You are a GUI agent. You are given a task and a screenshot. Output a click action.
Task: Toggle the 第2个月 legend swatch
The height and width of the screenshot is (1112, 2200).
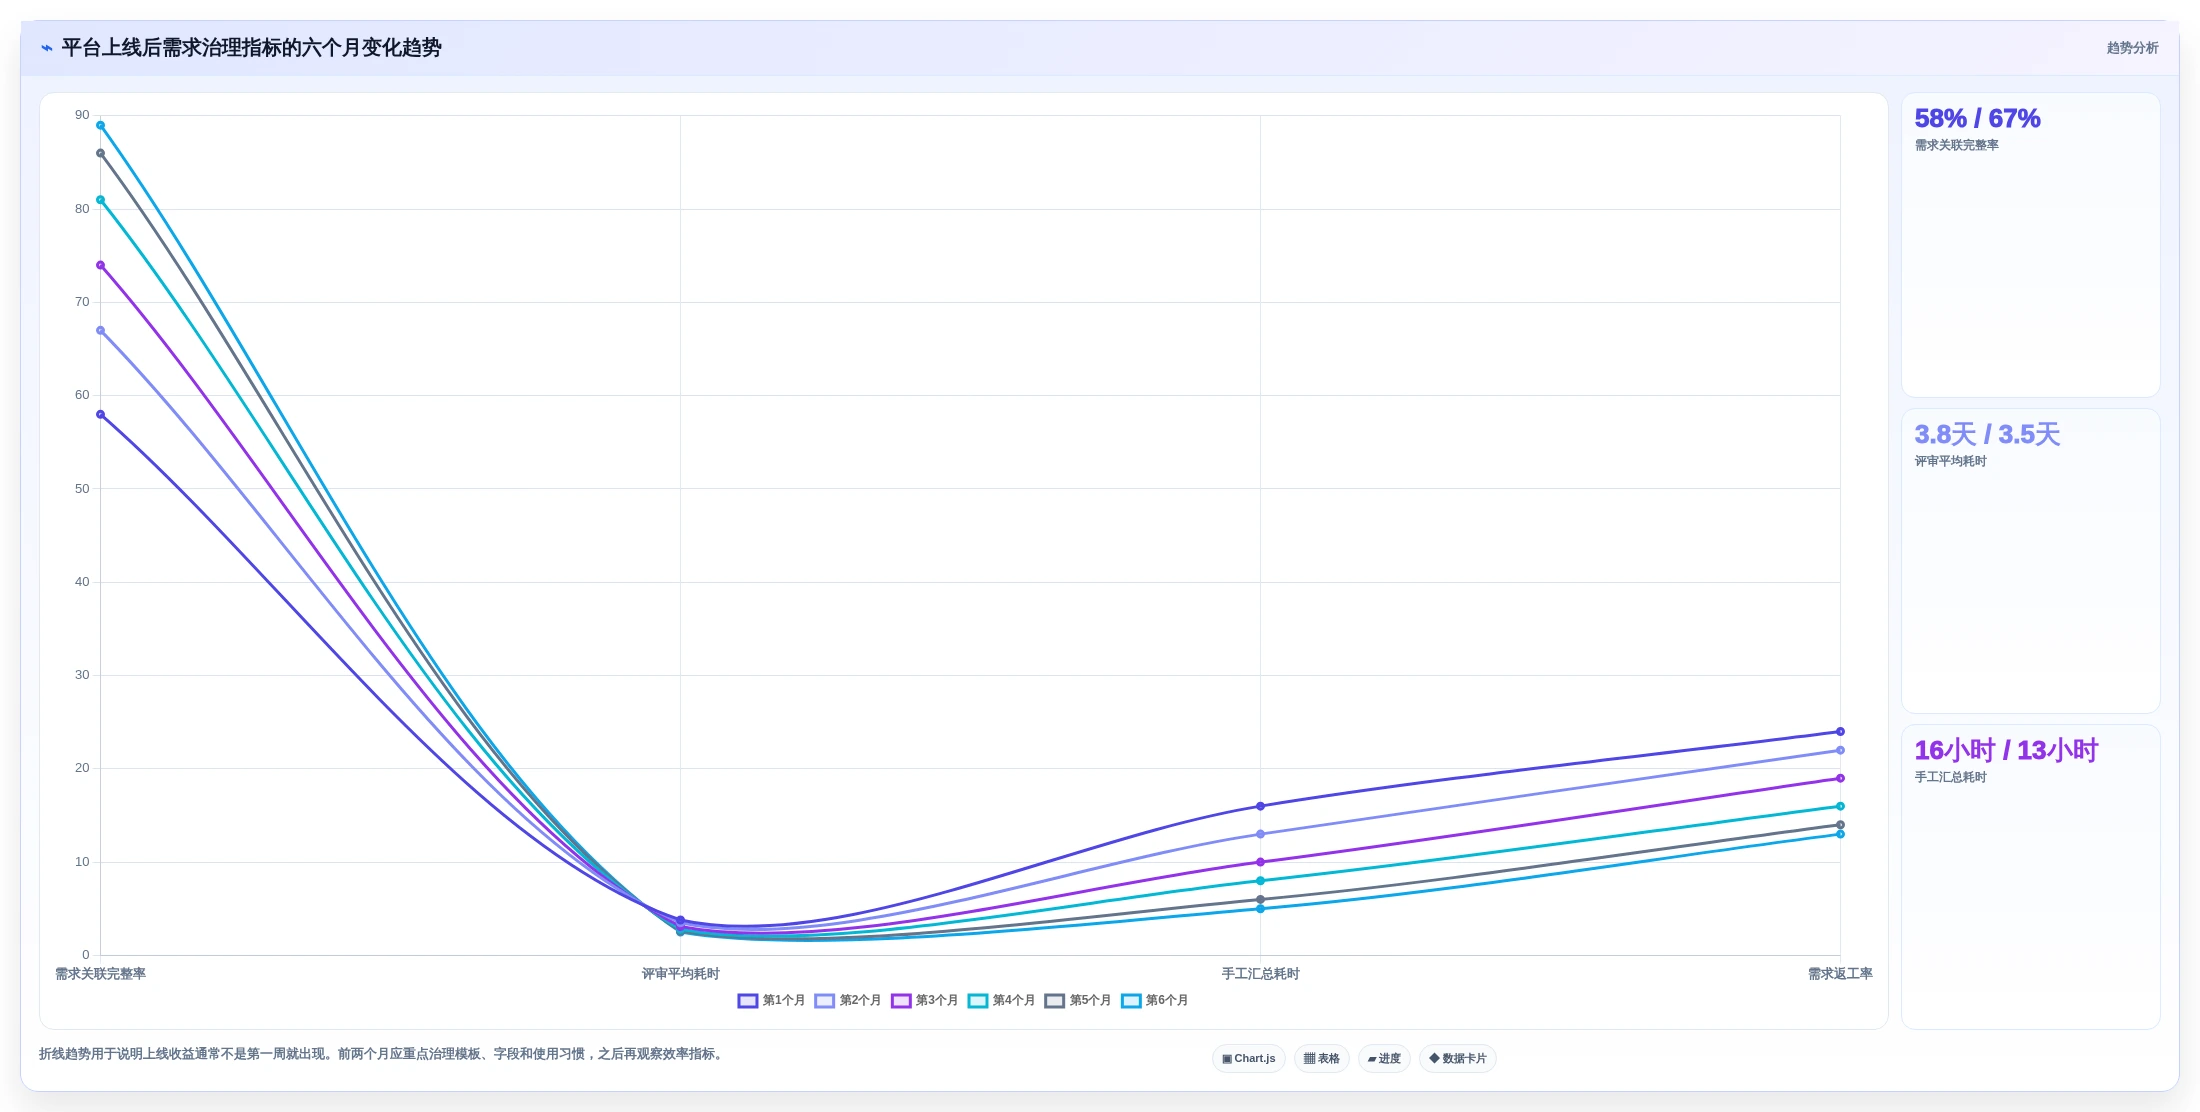[x=825, y=1000]
